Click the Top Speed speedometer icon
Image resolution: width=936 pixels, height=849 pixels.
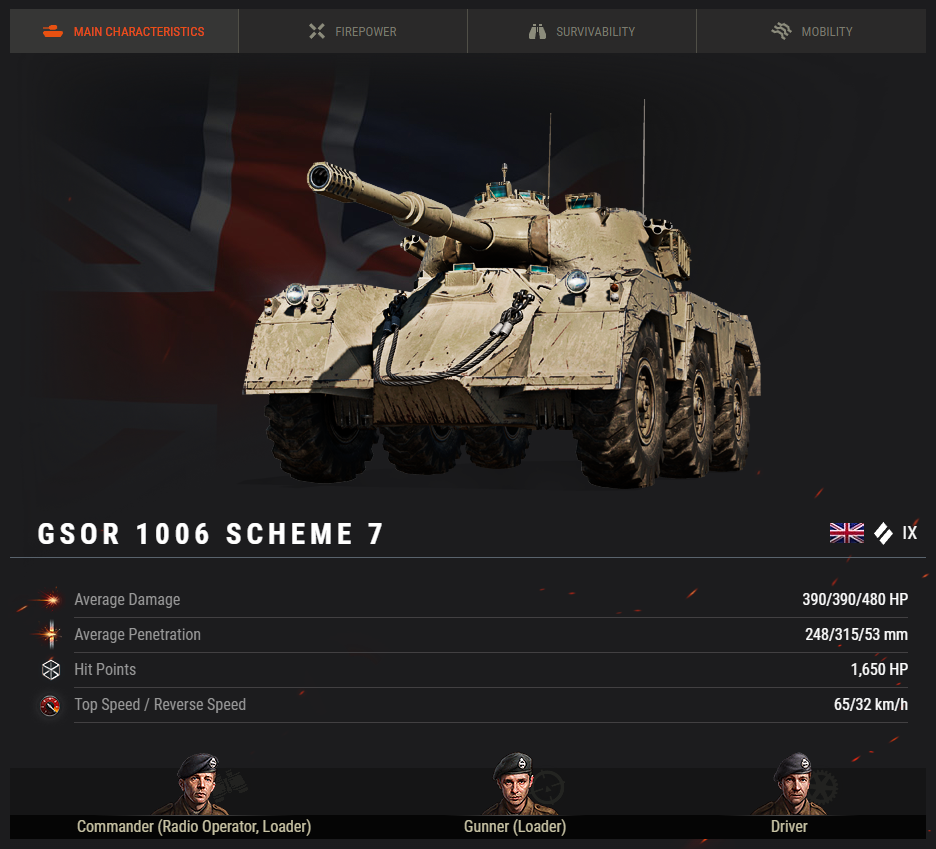click(50, 705)
